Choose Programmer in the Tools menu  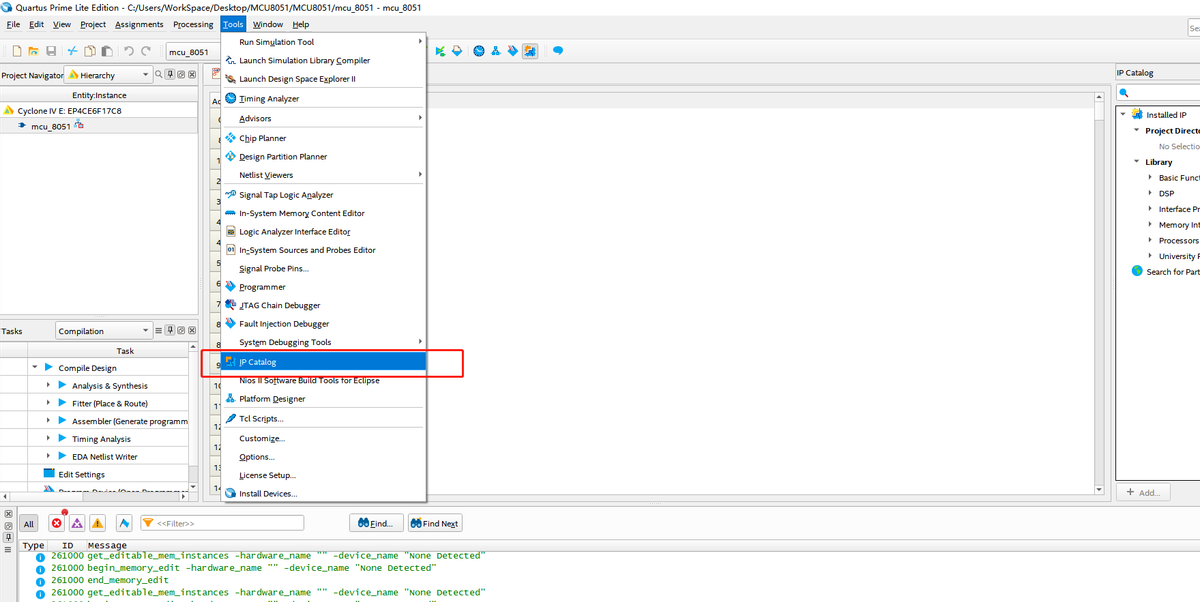coord(324,287)
